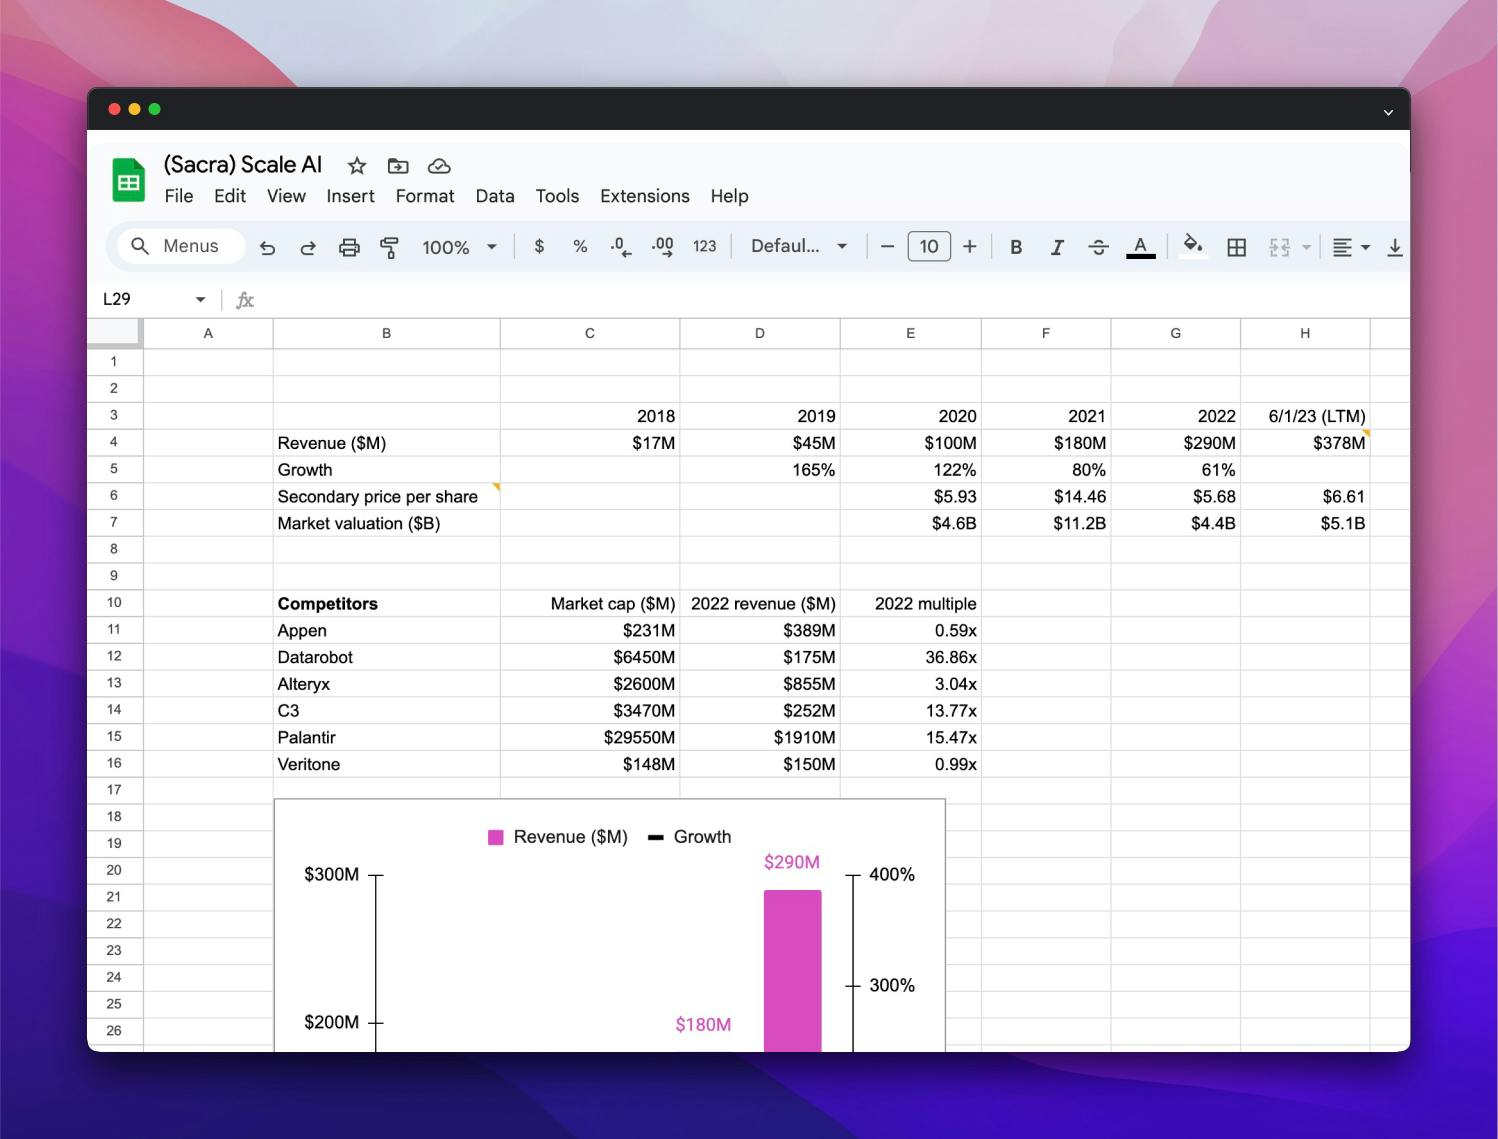This screenshot has width=1498, height=1139.
Task: Select the Secondary price per share cell
Action: (x=386, y=496)
